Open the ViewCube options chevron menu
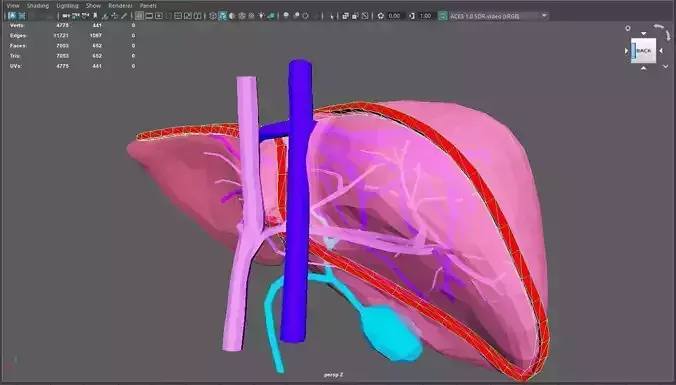Screen dimensions: 676x385 click(x=666, y=66)
